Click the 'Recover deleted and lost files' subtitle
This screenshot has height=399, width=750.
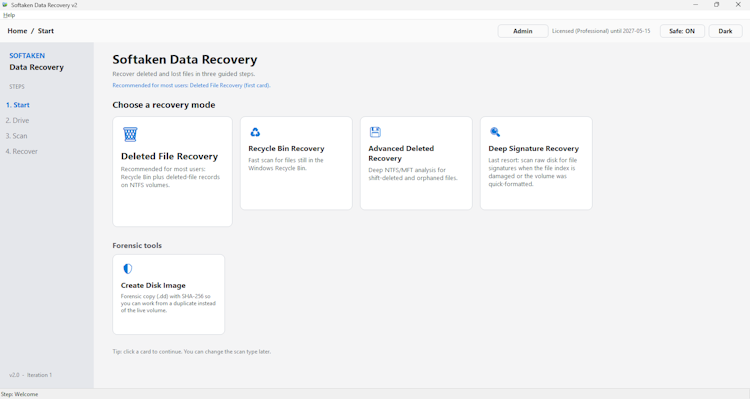[x=184, y=74]
